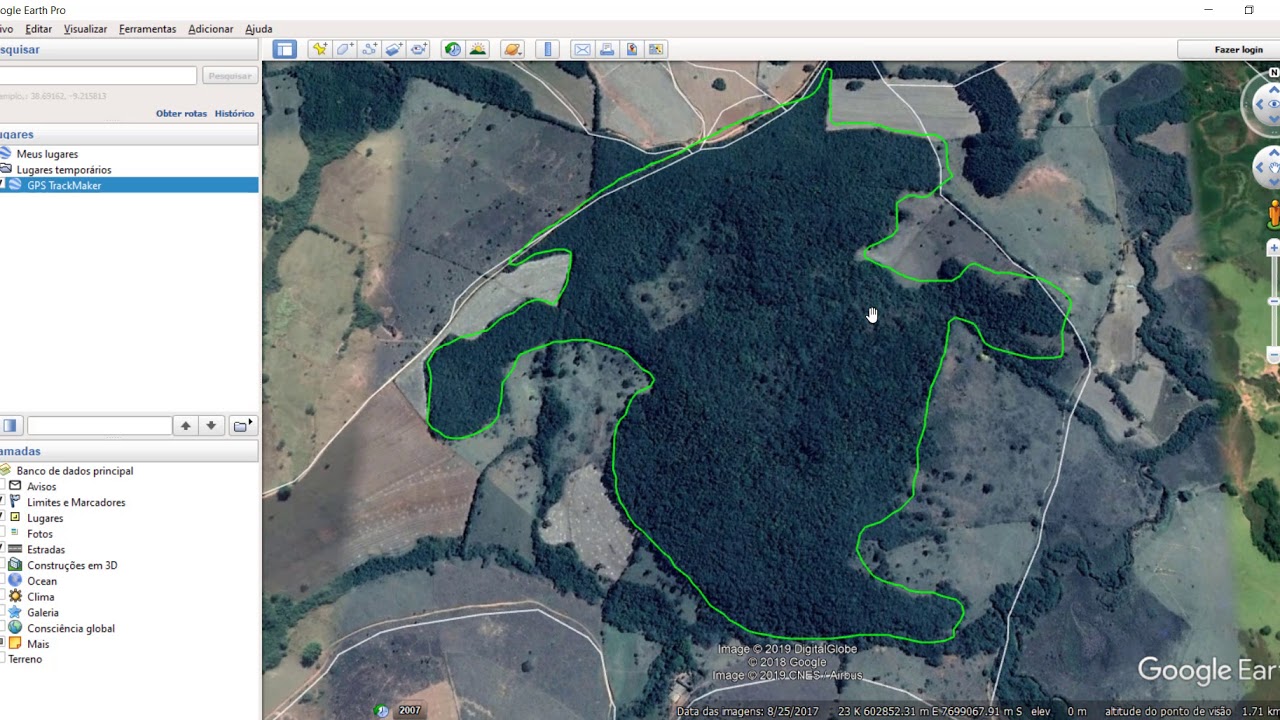Image resolution: width=1280 pixels, height=720 pixels.
Task: Click the Print icon
Action: tap(607, 49)
